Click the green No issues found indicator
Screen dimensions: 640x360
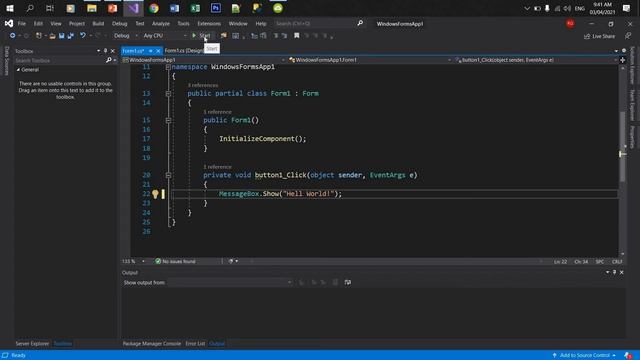[176, 261]
